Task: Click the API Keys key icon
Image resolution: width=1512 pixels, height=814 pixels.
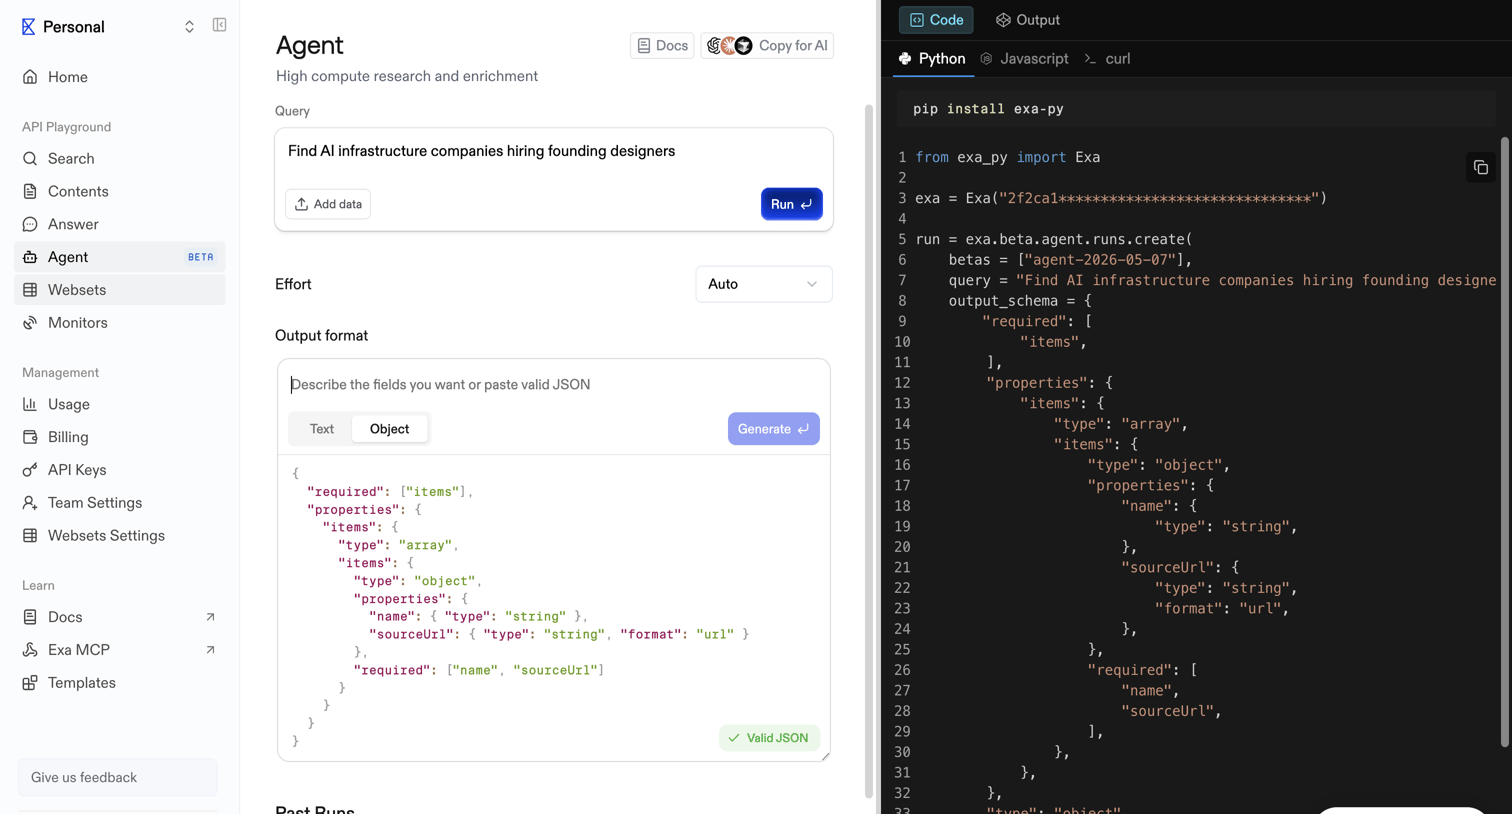Action: click(x=30, y=470)
